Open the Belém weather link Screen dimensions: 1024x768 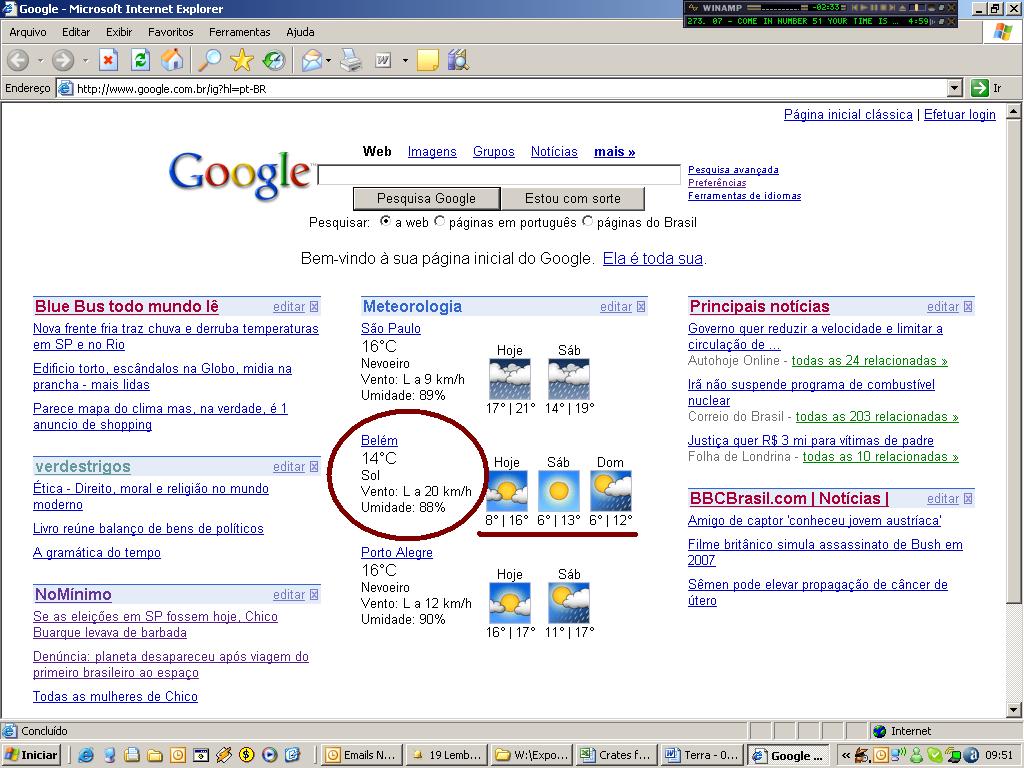coord(379,441)
